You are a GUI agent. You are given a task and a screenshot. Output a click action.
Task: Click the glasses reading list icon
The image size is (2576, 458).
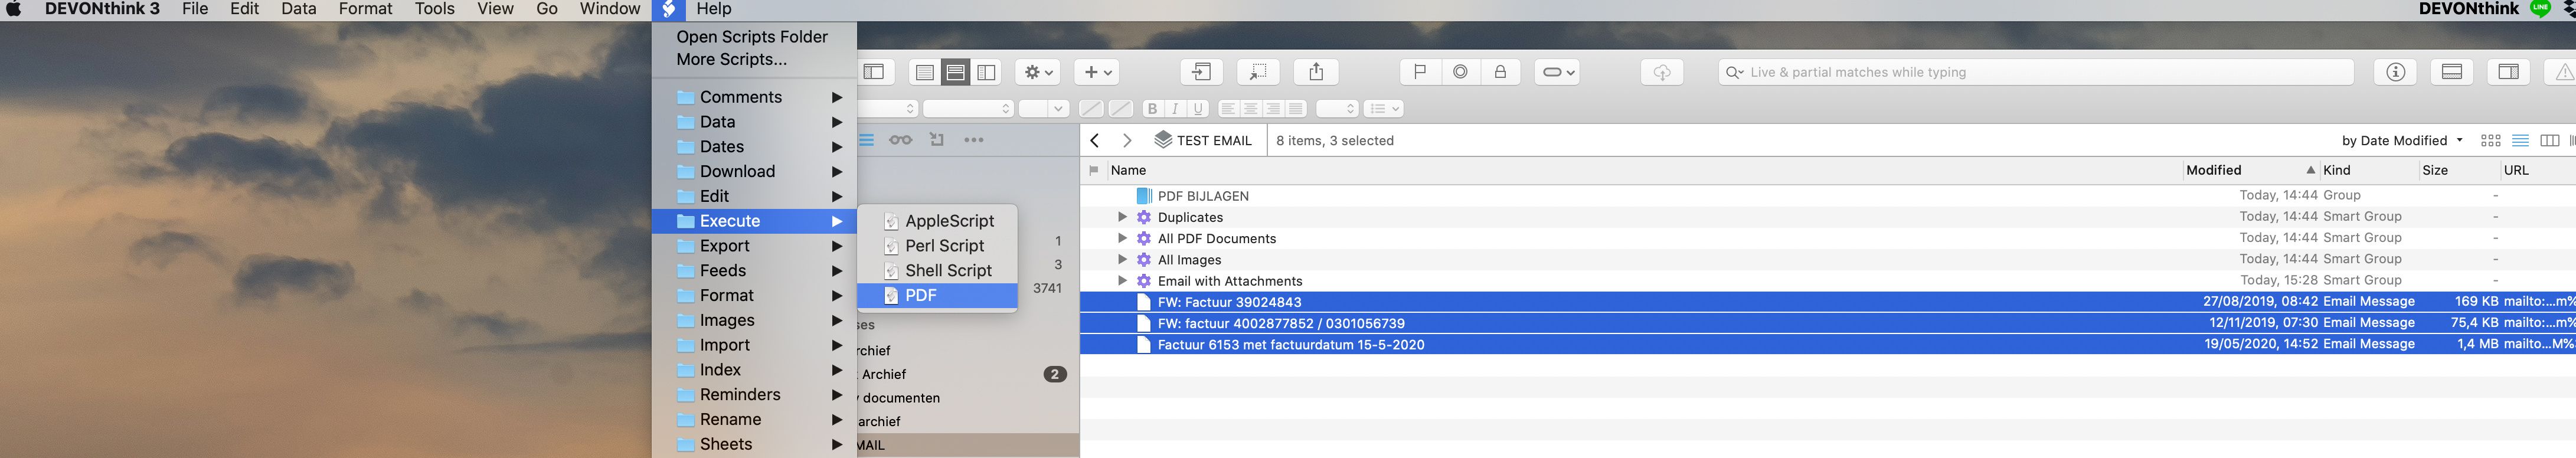pos(901,140)
